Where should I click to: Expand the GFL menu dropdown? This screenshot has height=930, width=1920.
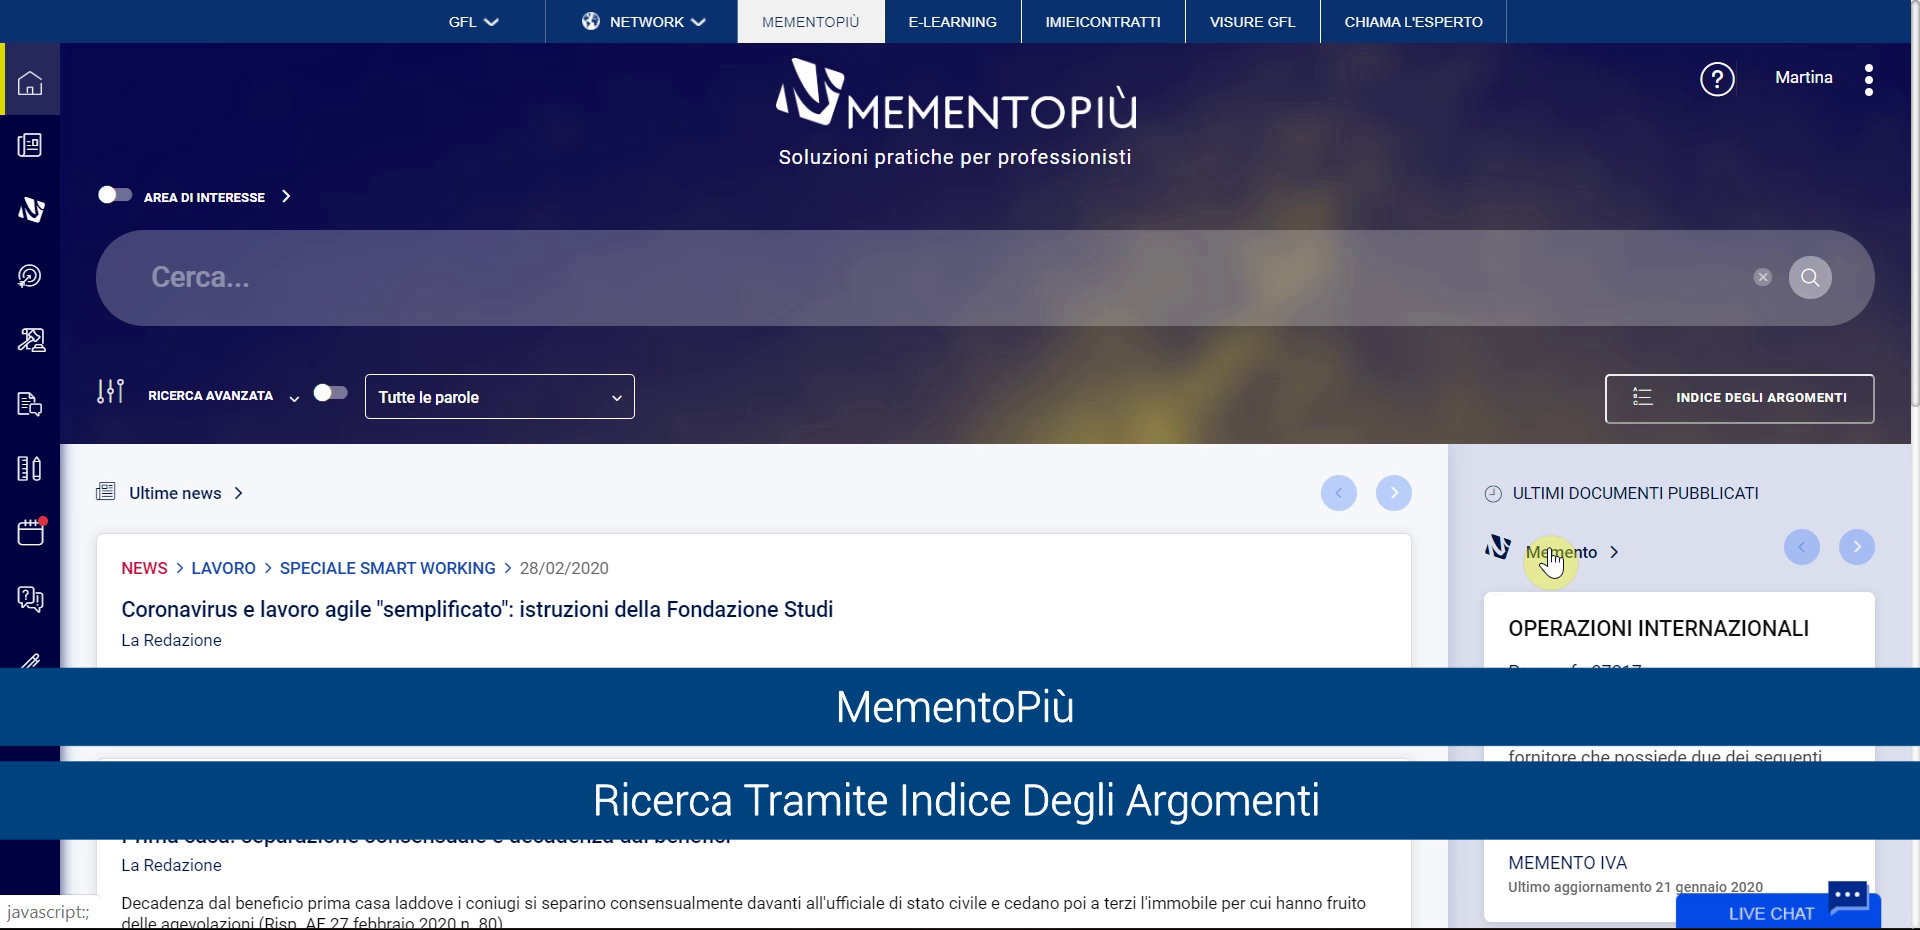[x=473, y=21]
